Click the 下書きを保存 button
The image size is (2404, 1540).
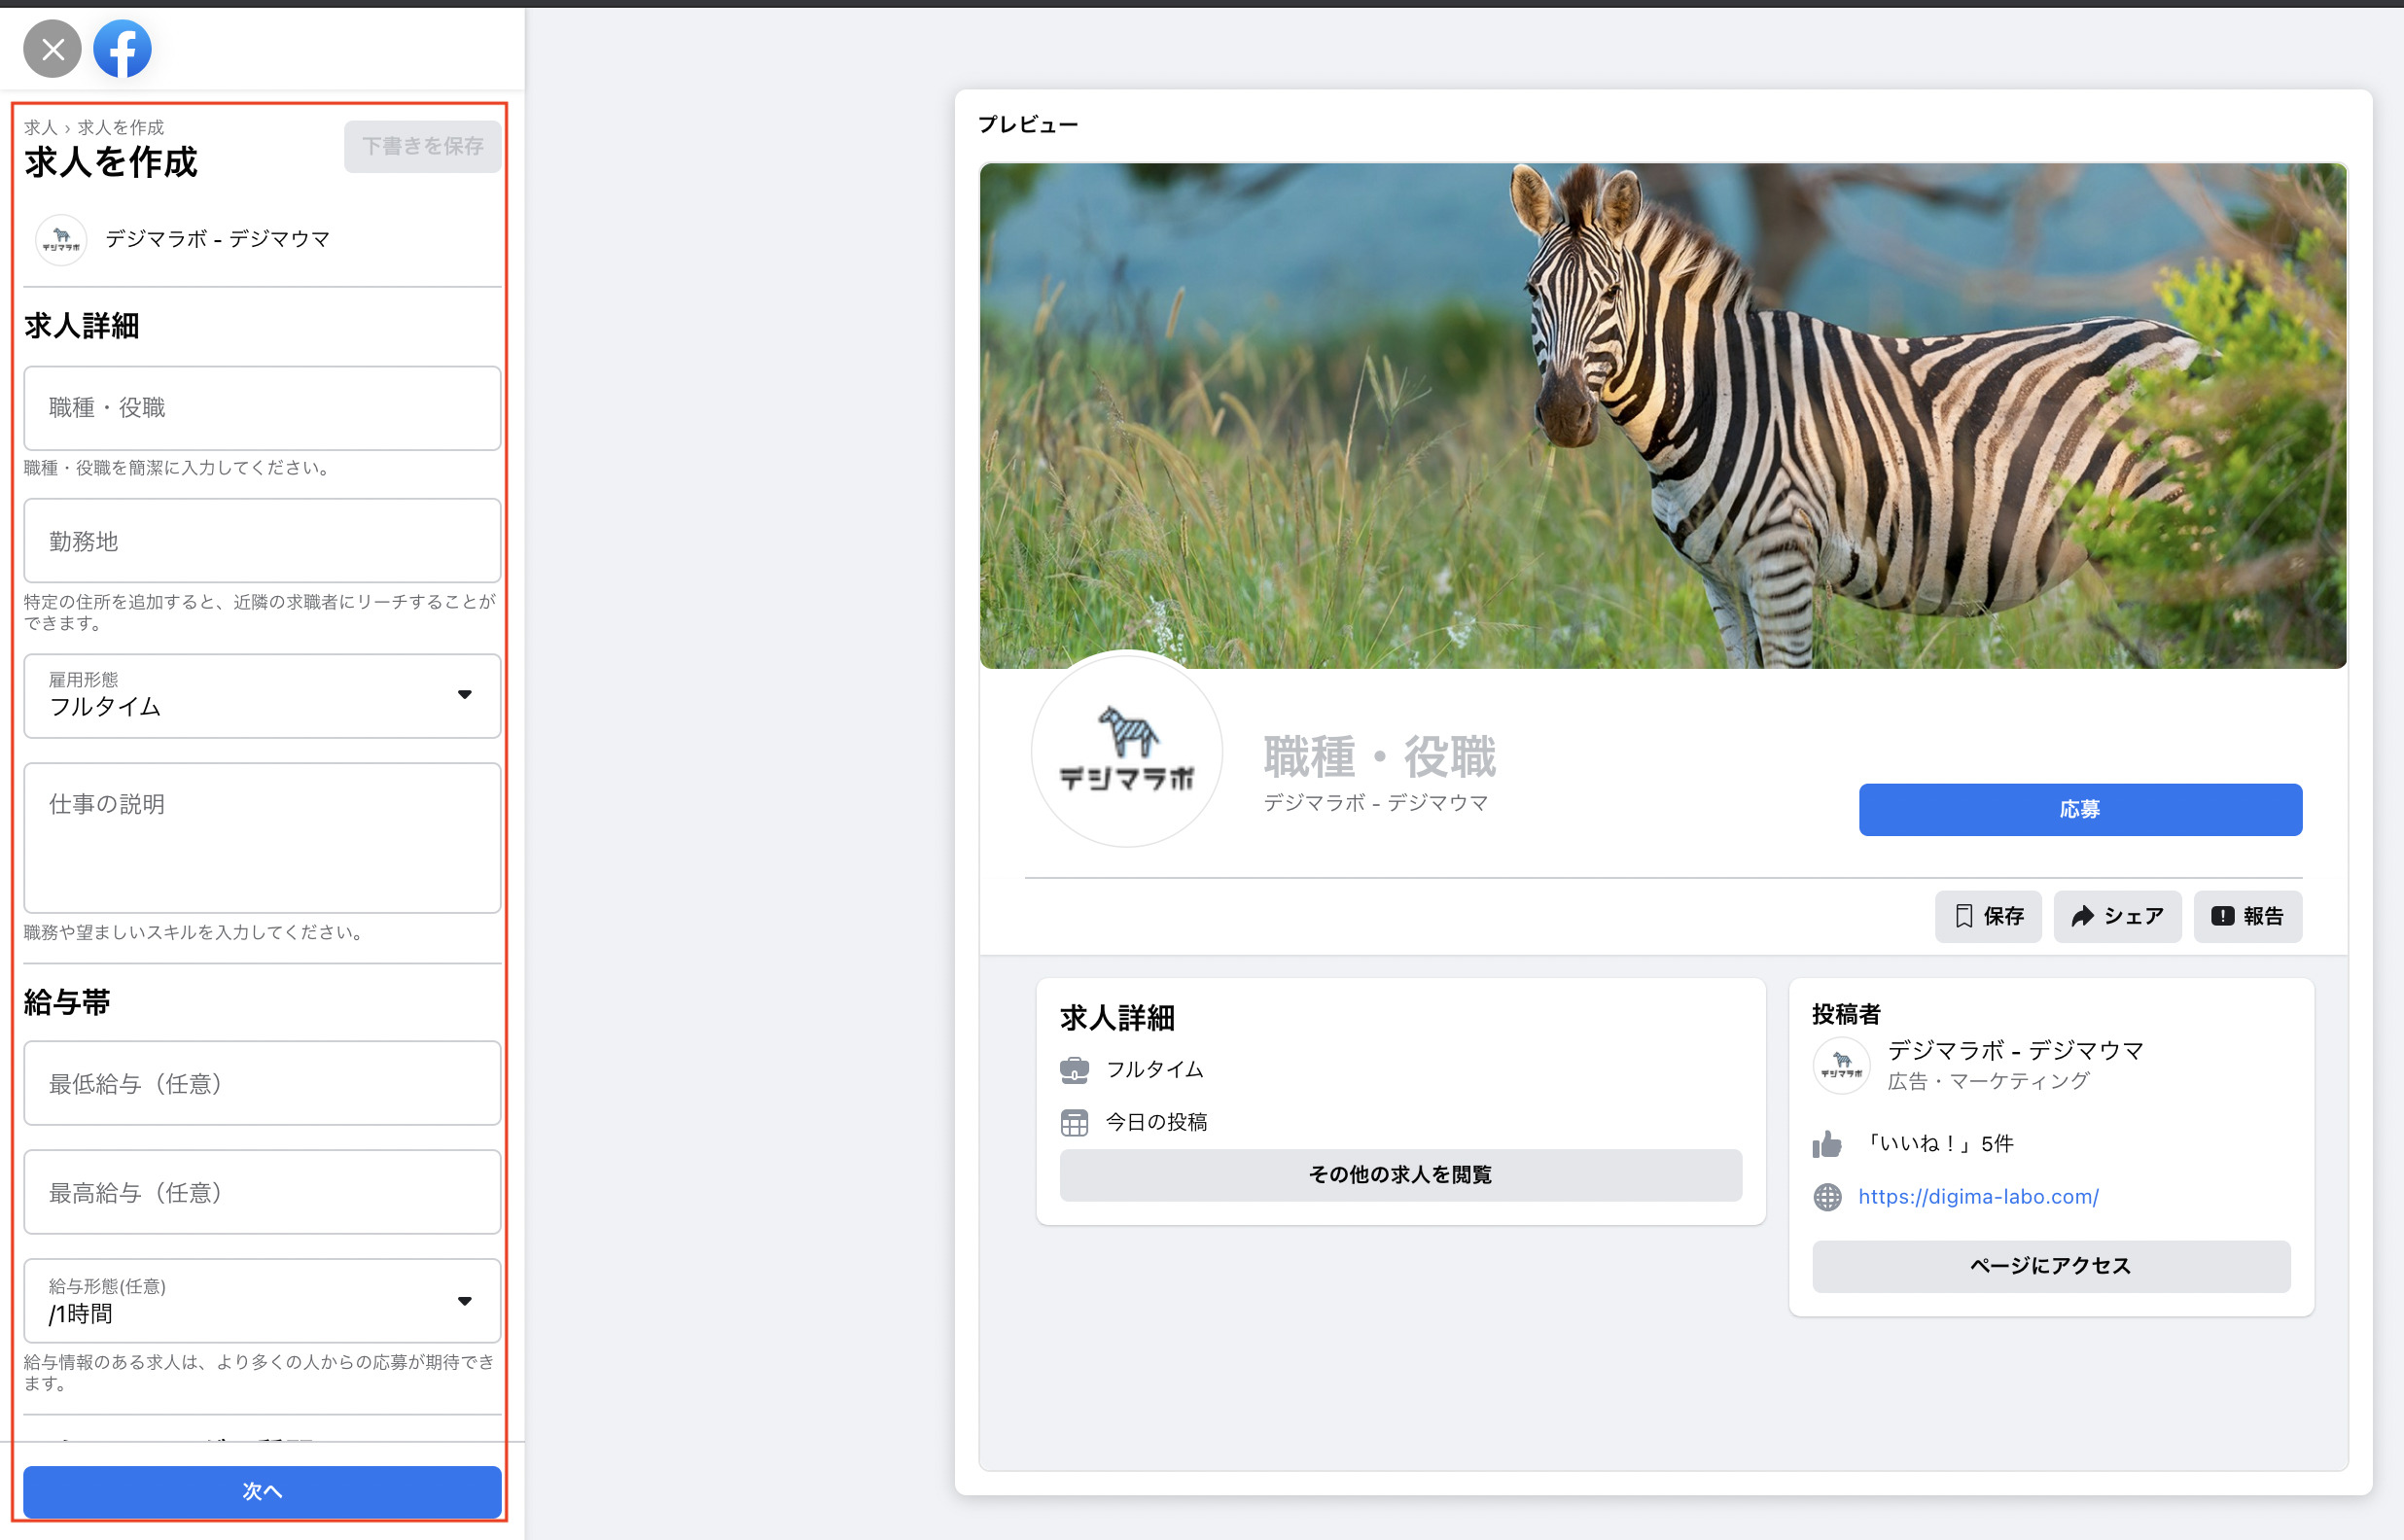(422, 147)
